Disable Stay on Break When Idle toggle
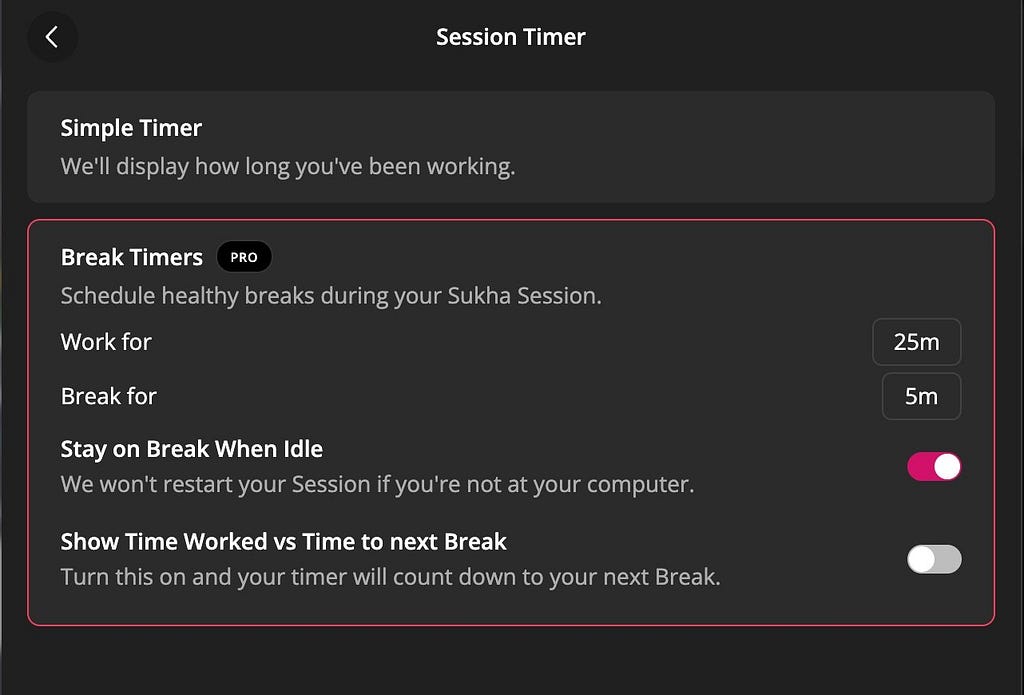This screenshot has height=695, width=1024. click(x=934, y=466)
